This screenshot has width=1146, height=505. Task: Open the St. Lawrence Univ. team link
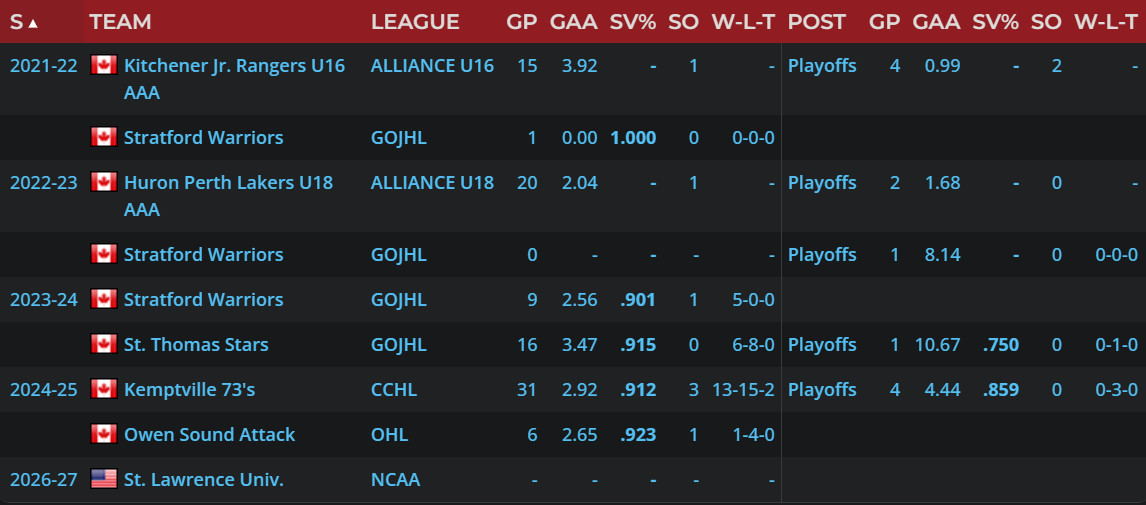click(203, 480)
